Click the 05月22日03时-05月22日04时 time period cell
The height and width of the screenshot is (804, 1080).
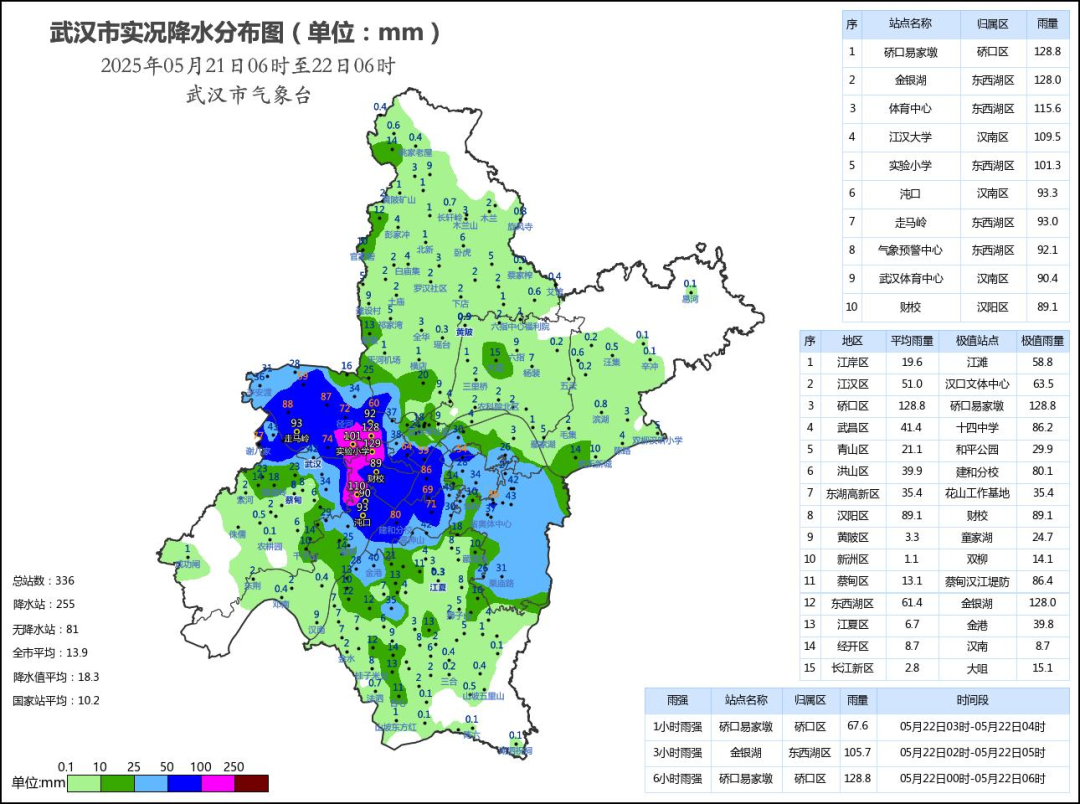point(972,726)
